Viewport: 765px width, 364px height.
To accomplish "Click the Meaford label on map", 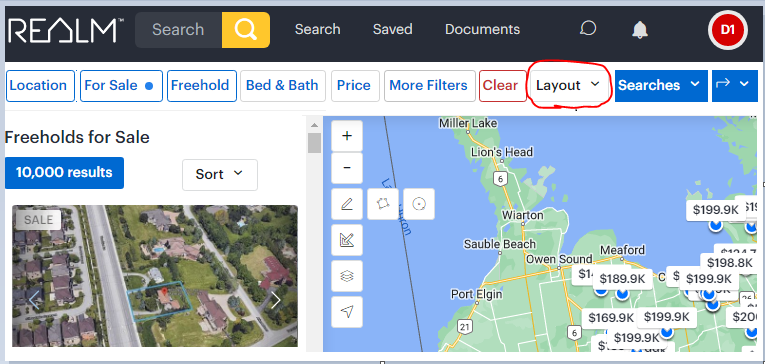I will click(622, 250).
